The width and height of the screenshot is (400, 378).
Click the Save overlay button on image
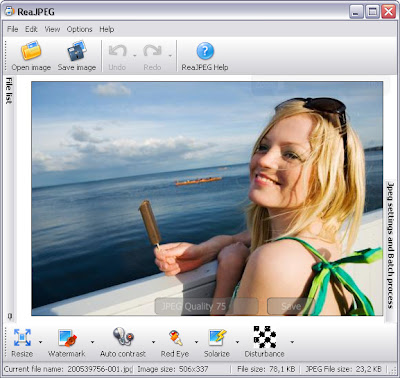(291, 306)
